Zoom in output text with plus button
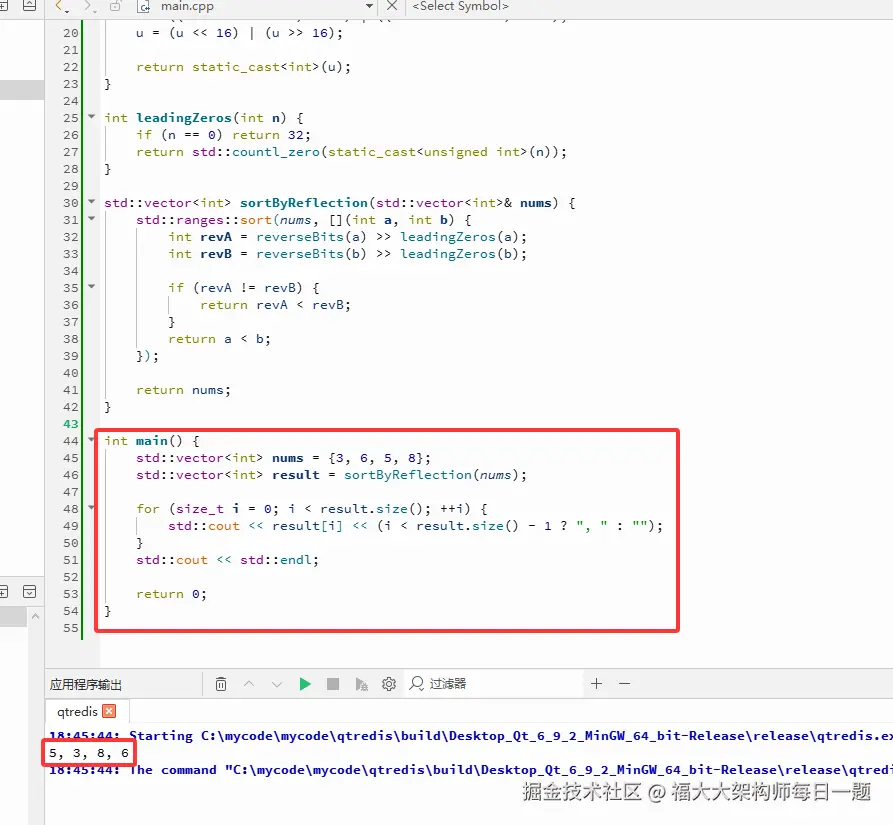Screen dimensions: 893x825 tap(596, 683)
